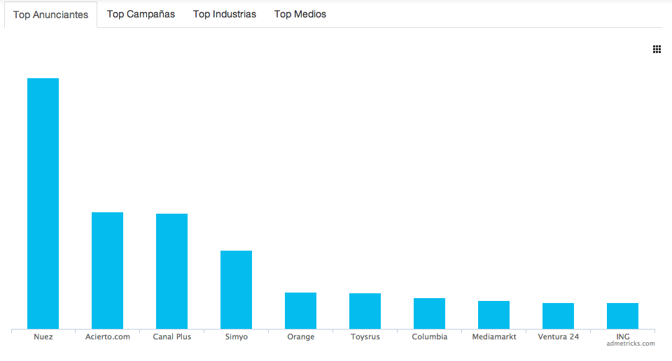Click the 'Ventura 24' axis label
Image resolution: width=672 pixels, height=361 pixels.
pos(558,337)
